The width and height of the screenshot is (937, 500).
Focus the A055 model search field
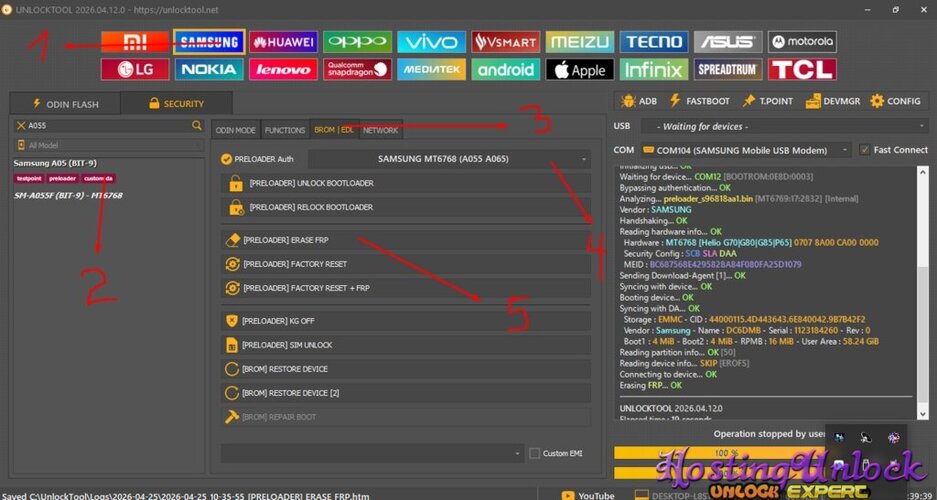(108, 125)
